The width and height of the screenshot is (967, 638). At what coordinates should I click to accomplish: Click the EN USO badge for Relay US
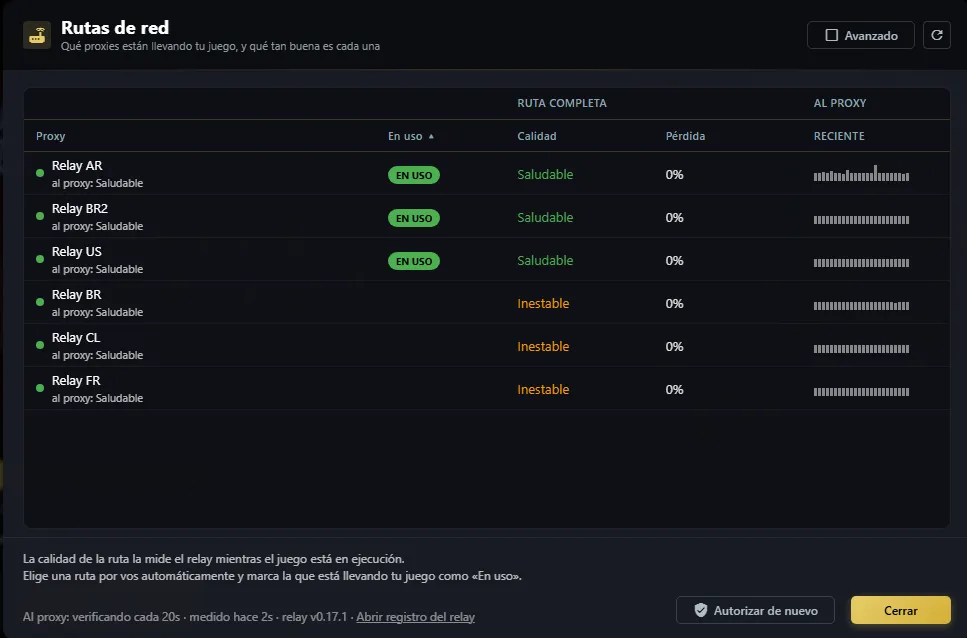coord(414,261)
